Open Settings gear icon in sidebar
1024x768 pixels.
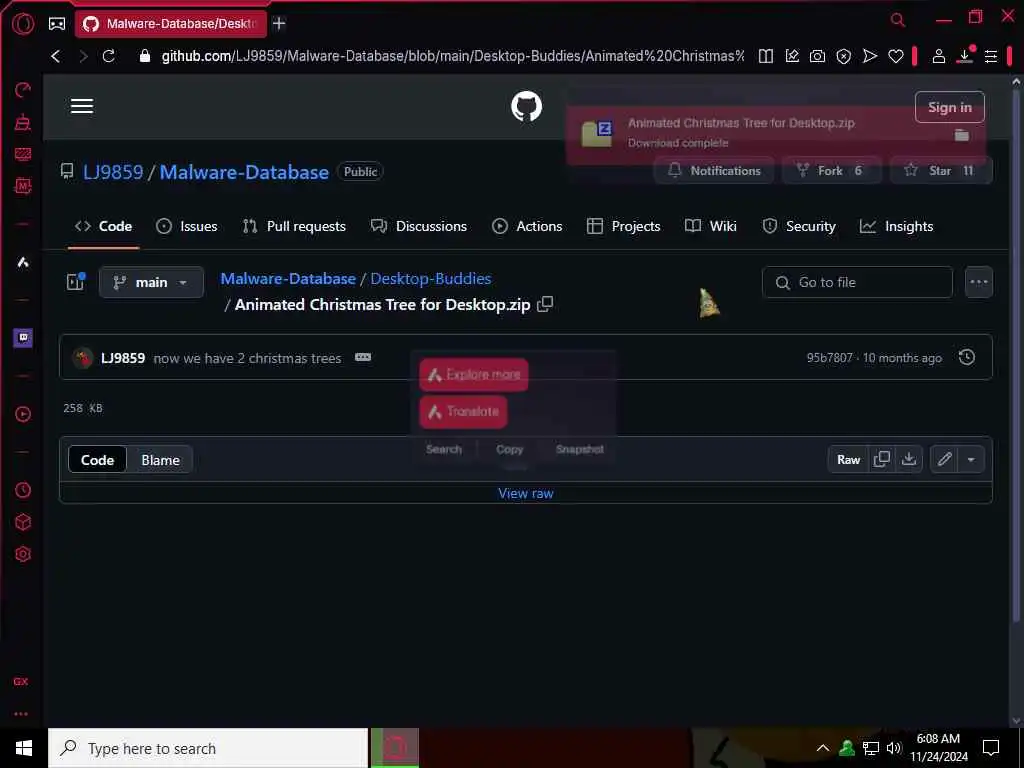point(23,554)
